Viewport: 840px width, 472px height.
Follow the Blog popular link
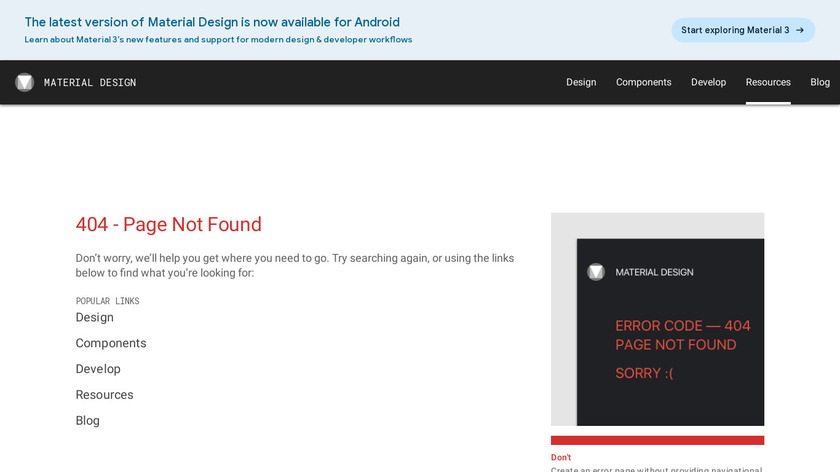[x=87, y=421]
